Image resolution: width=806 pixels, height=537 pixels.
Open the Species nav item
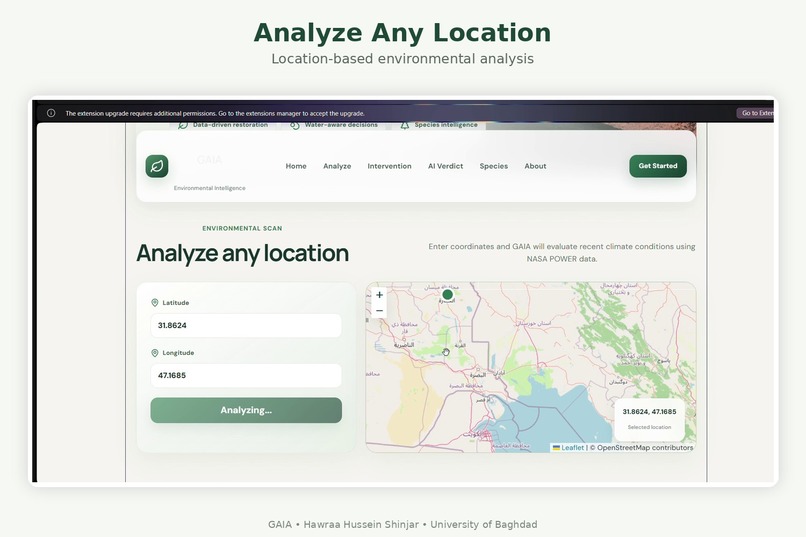493,166
